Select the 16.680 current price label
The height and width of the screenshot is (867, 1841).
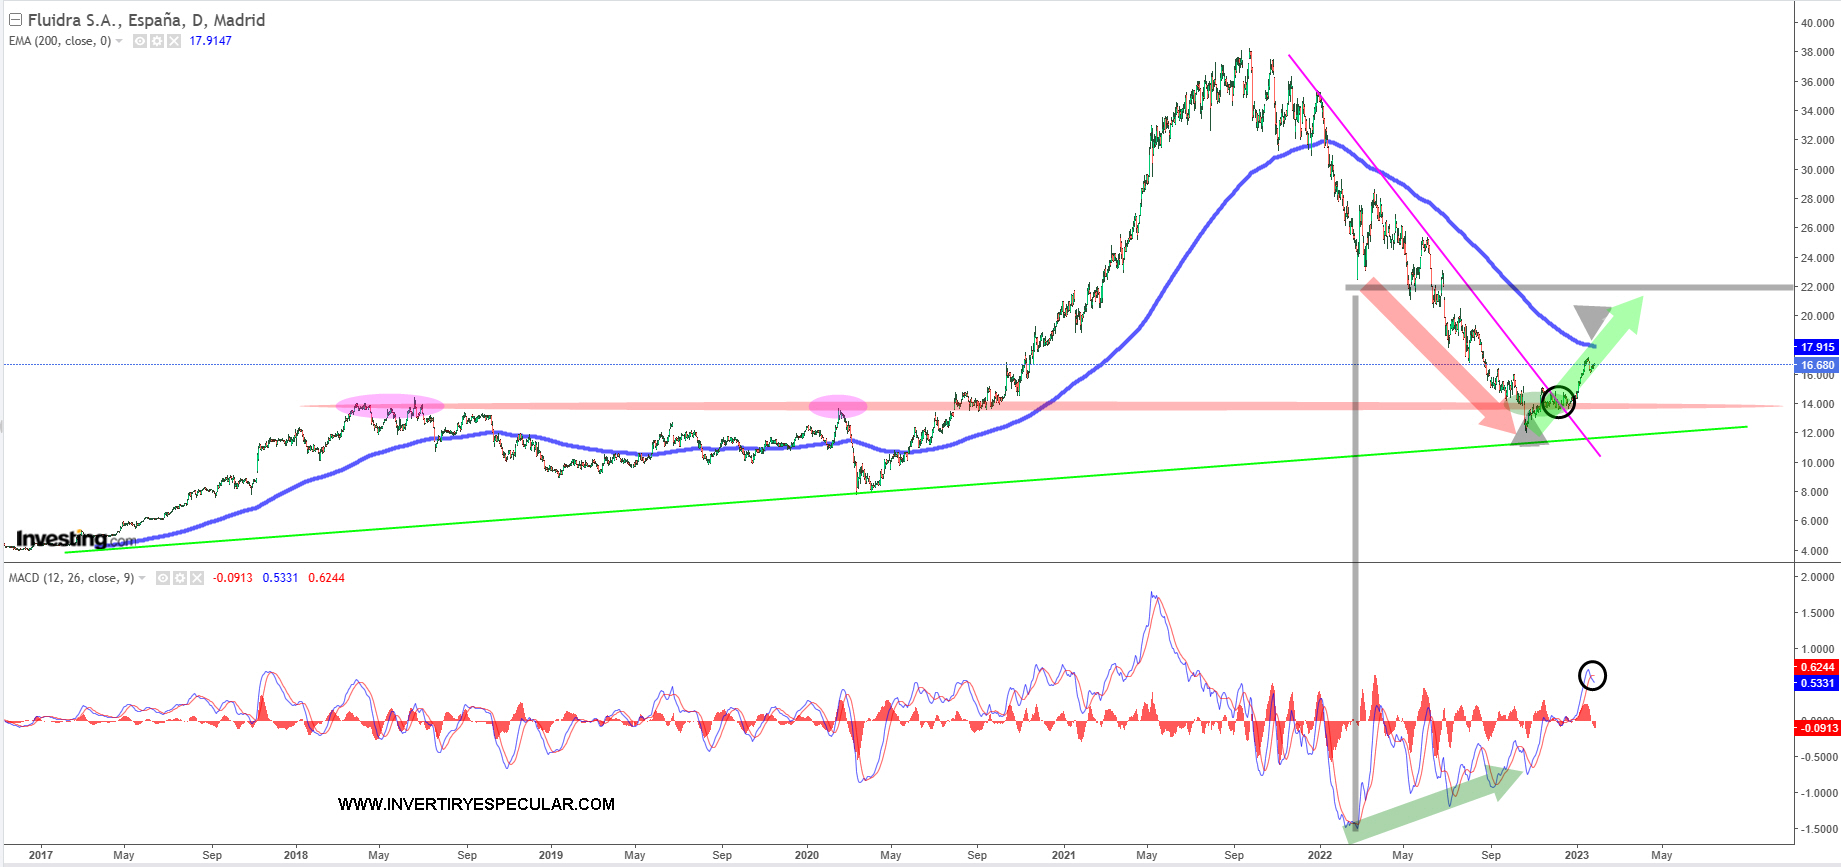[1817, 365]
